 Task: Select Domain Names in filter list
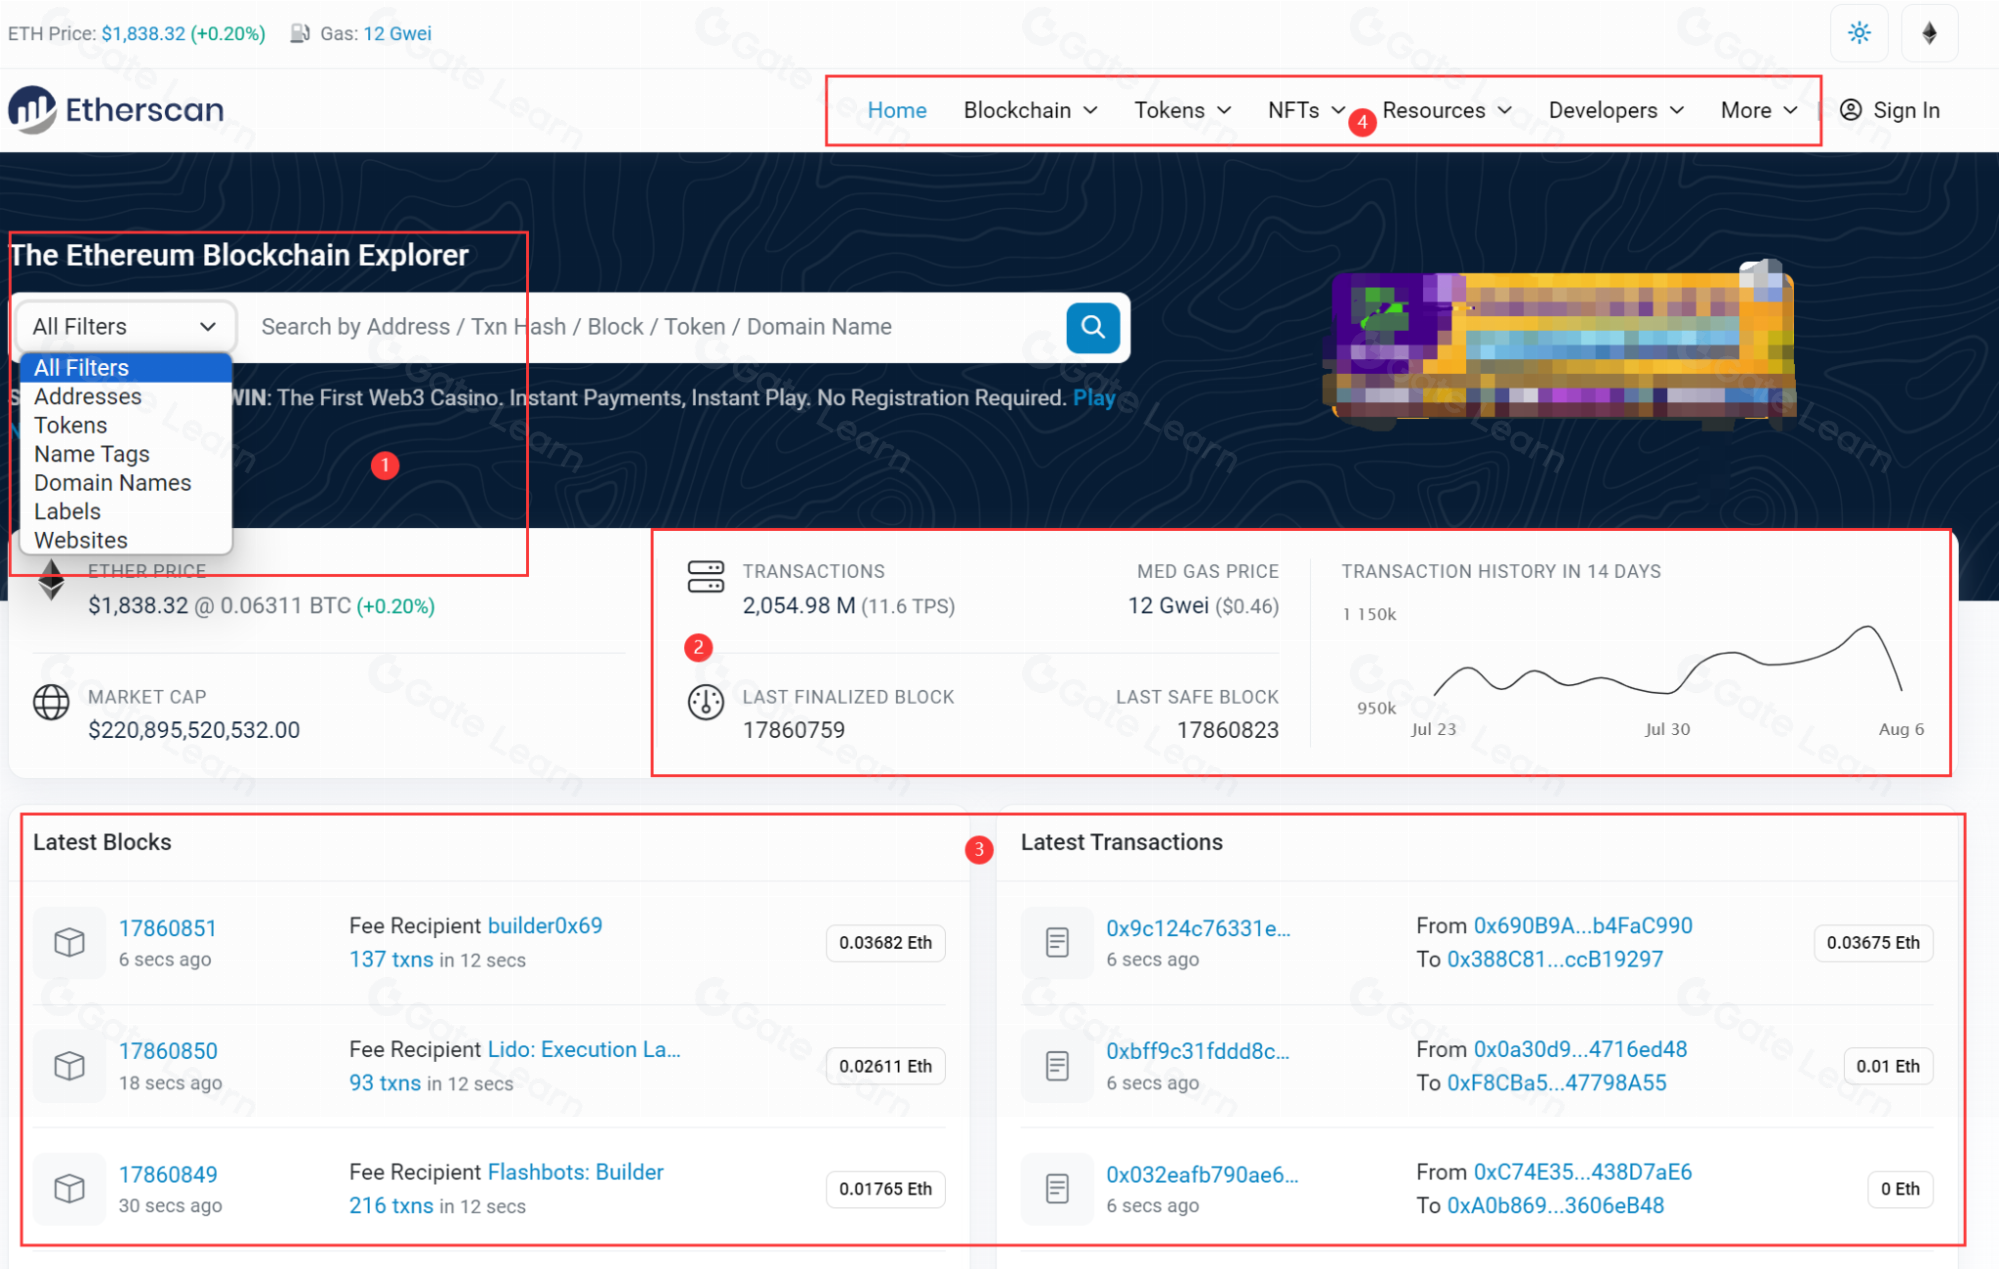coord(112,483)
